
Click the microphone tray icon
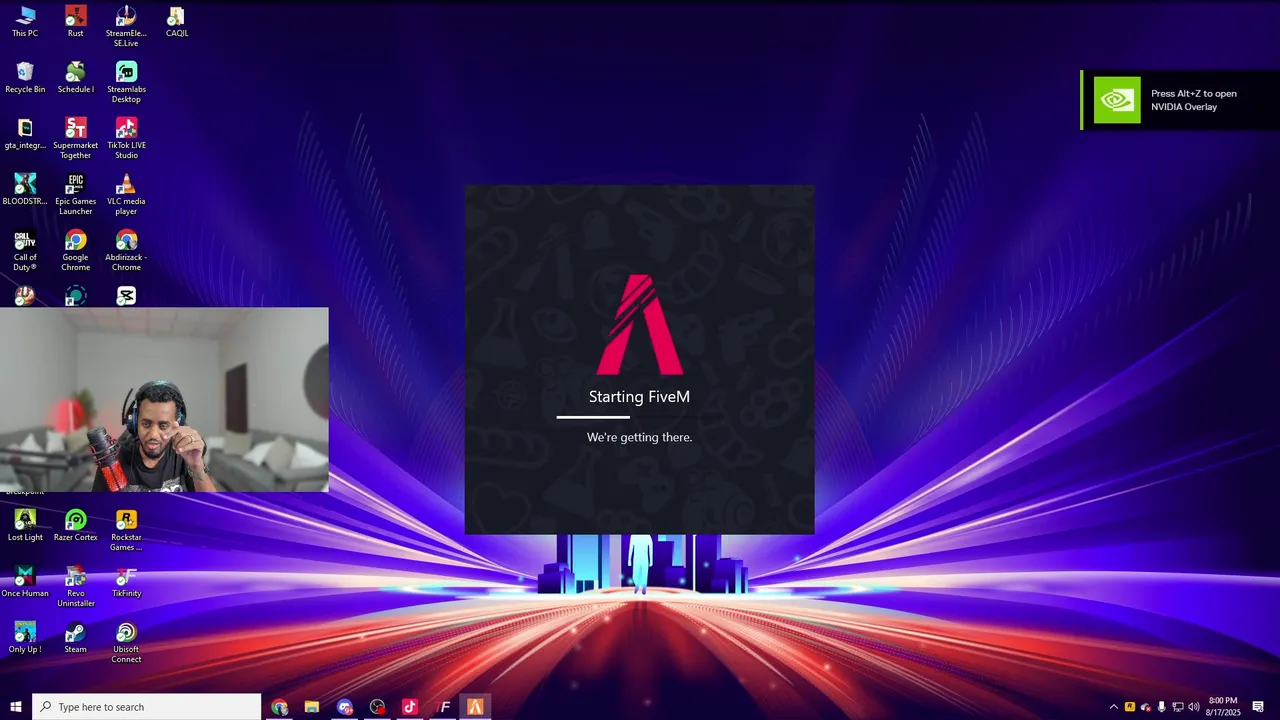(x=1162, y=707)
